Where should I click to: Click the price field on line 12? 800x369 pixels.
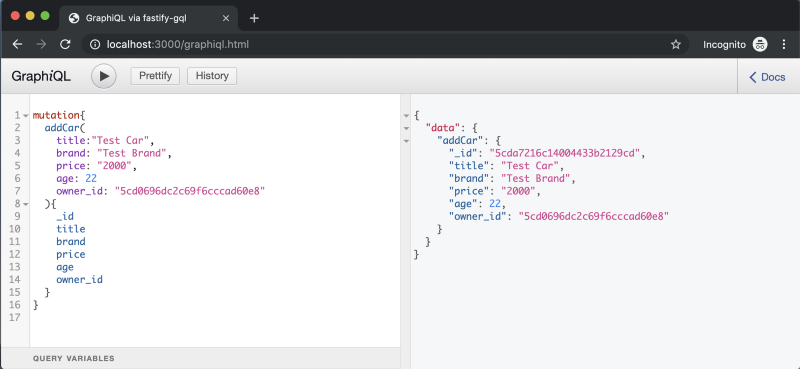click(71, 254)
